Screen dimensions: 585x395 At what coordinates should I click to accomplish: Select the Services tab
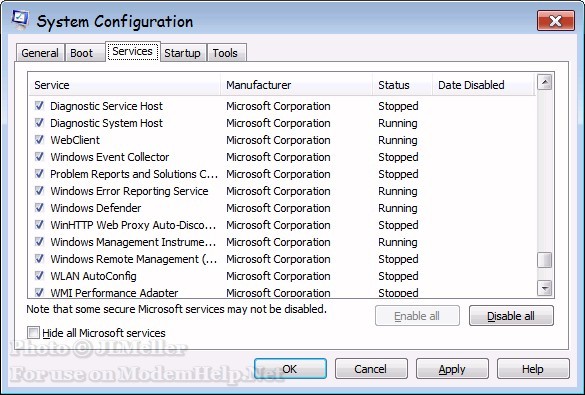[x=132, y=51]
